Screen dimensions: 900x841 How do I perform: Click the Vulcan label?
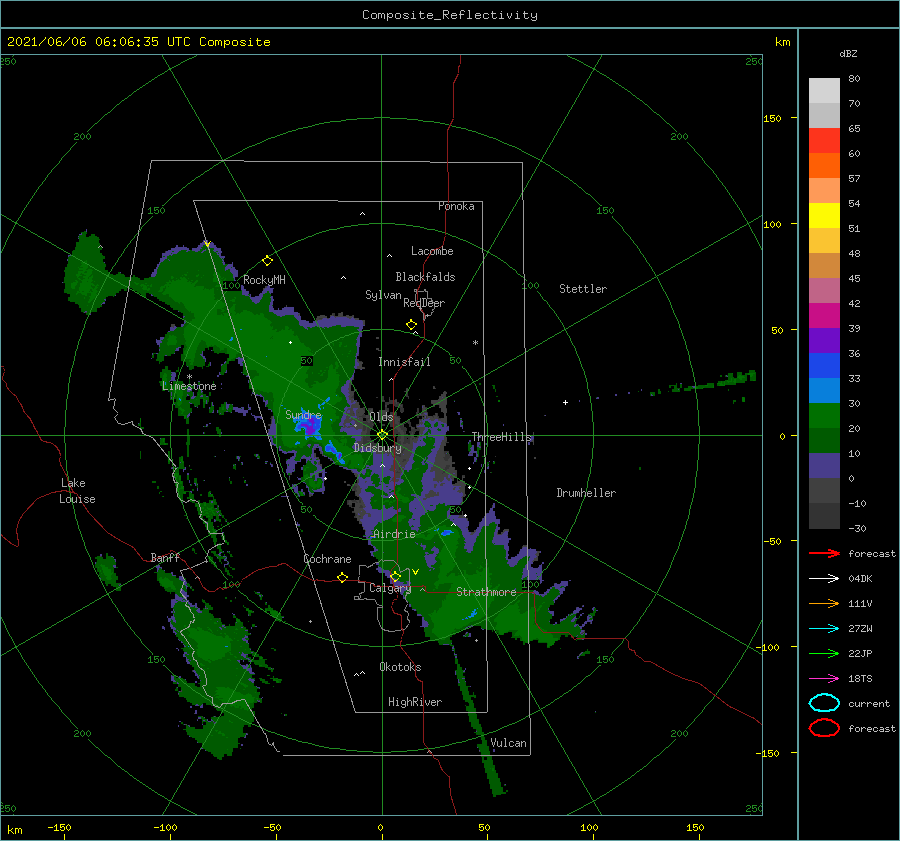coord(509,743)
